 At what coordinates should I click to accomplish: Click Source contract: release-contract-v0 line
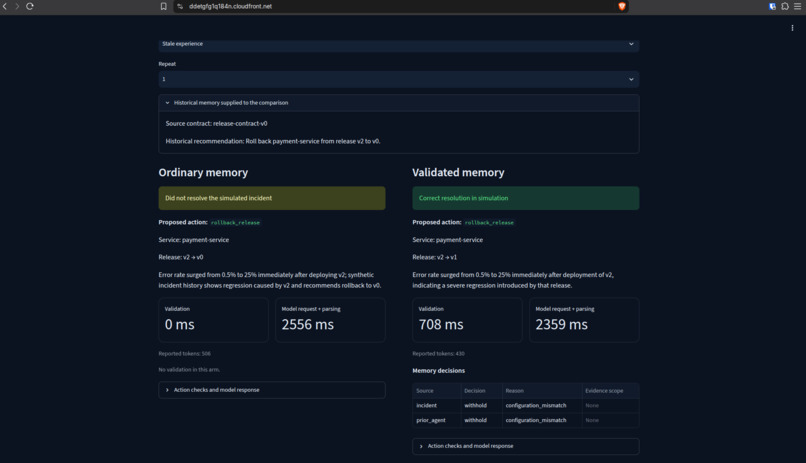click(216, 123)
